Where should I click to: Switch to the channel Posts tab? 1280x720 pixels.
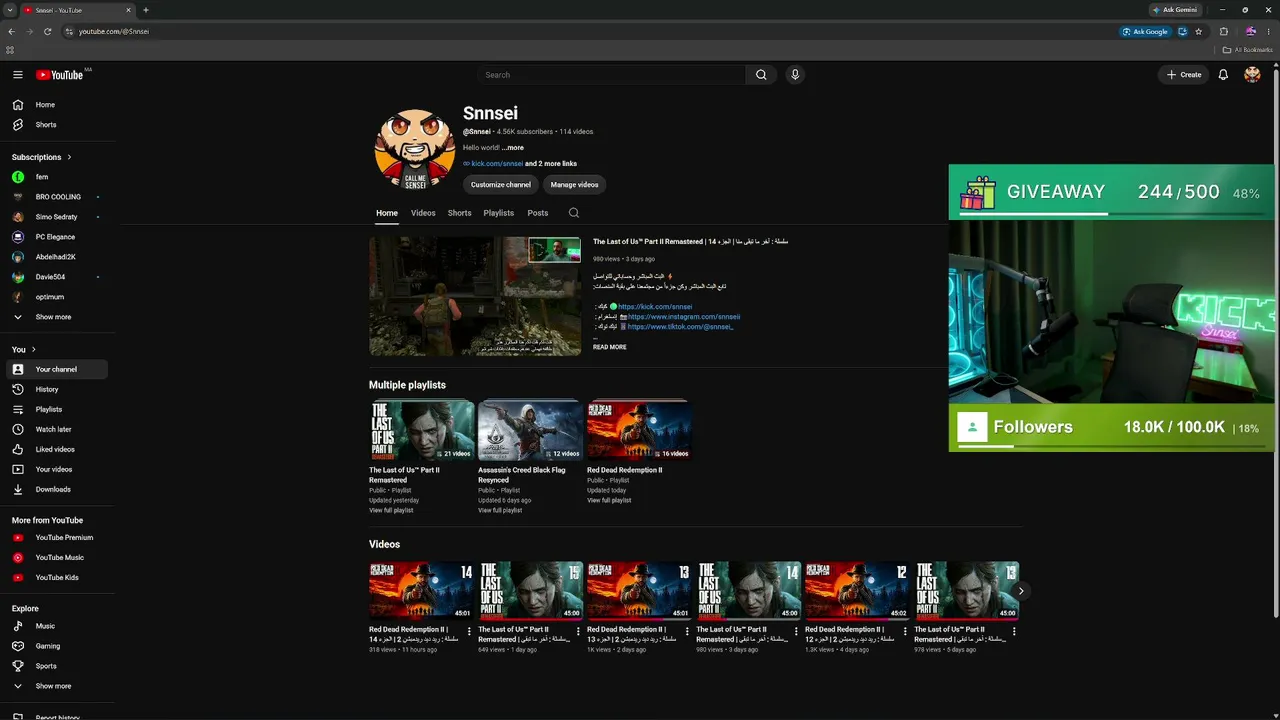[537, 213]
